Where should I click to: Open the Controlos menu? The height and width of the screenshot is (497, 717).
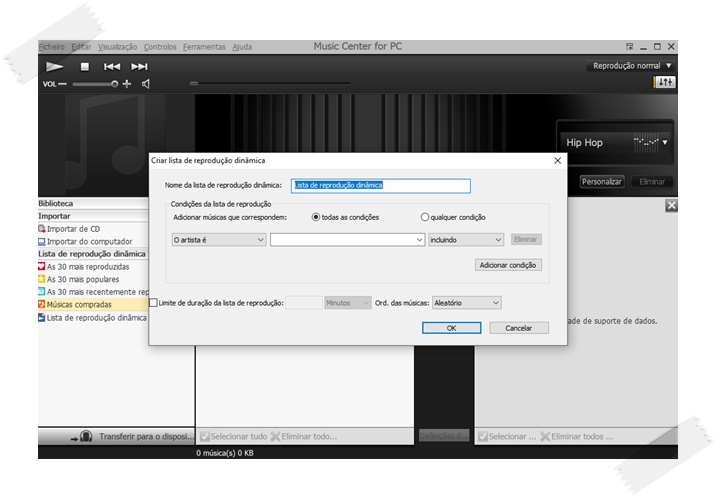160,47
